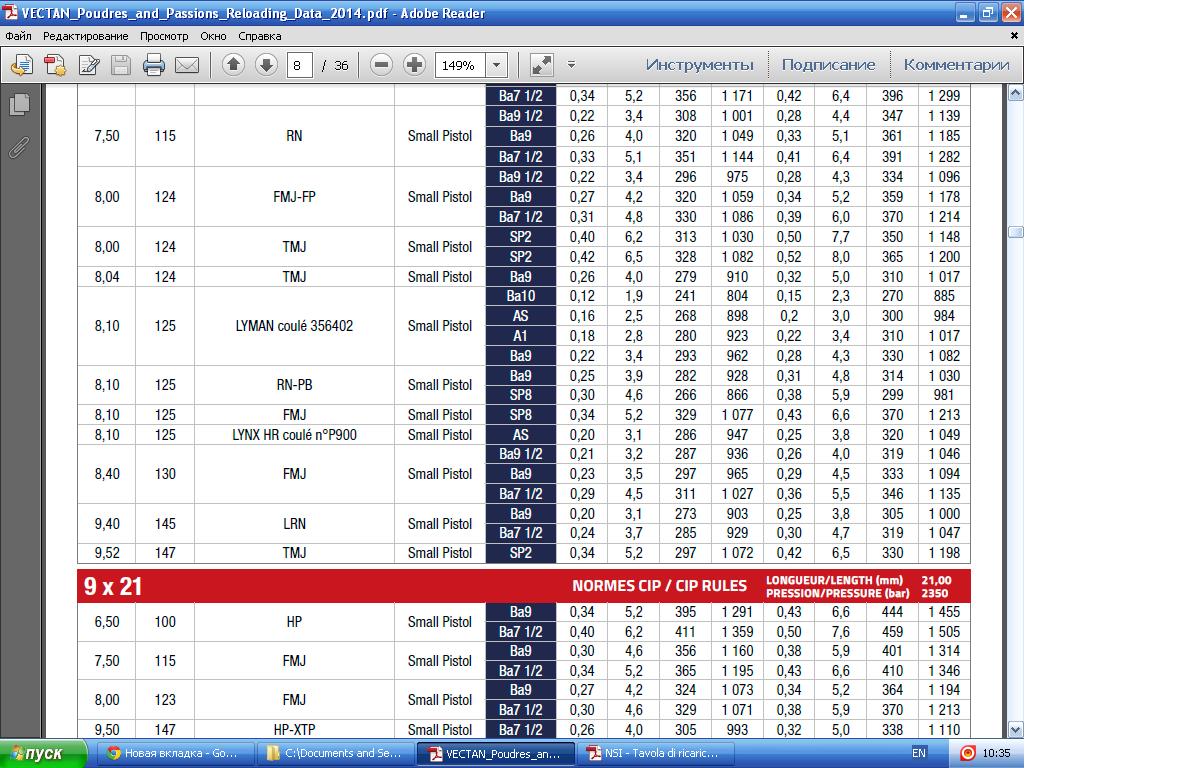This screenshot has height=768, width=1200.
Task: Click the Create PDF online toolbar icon
Action: pos(21,65)
